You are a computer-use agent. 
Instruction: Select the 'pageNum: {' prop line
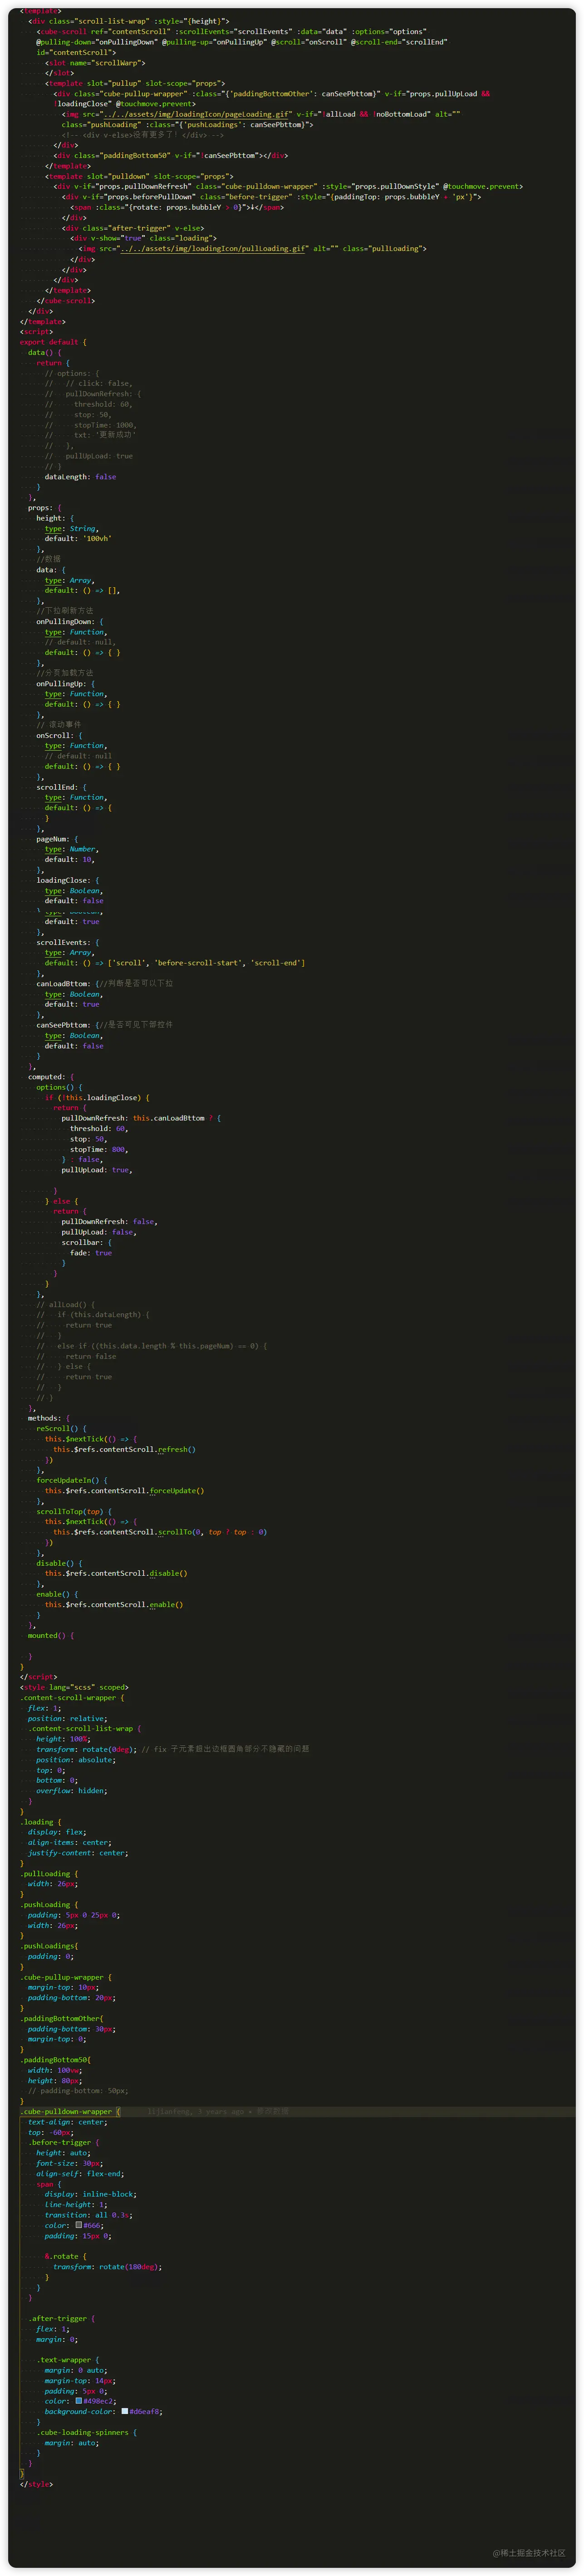(57, 839)
